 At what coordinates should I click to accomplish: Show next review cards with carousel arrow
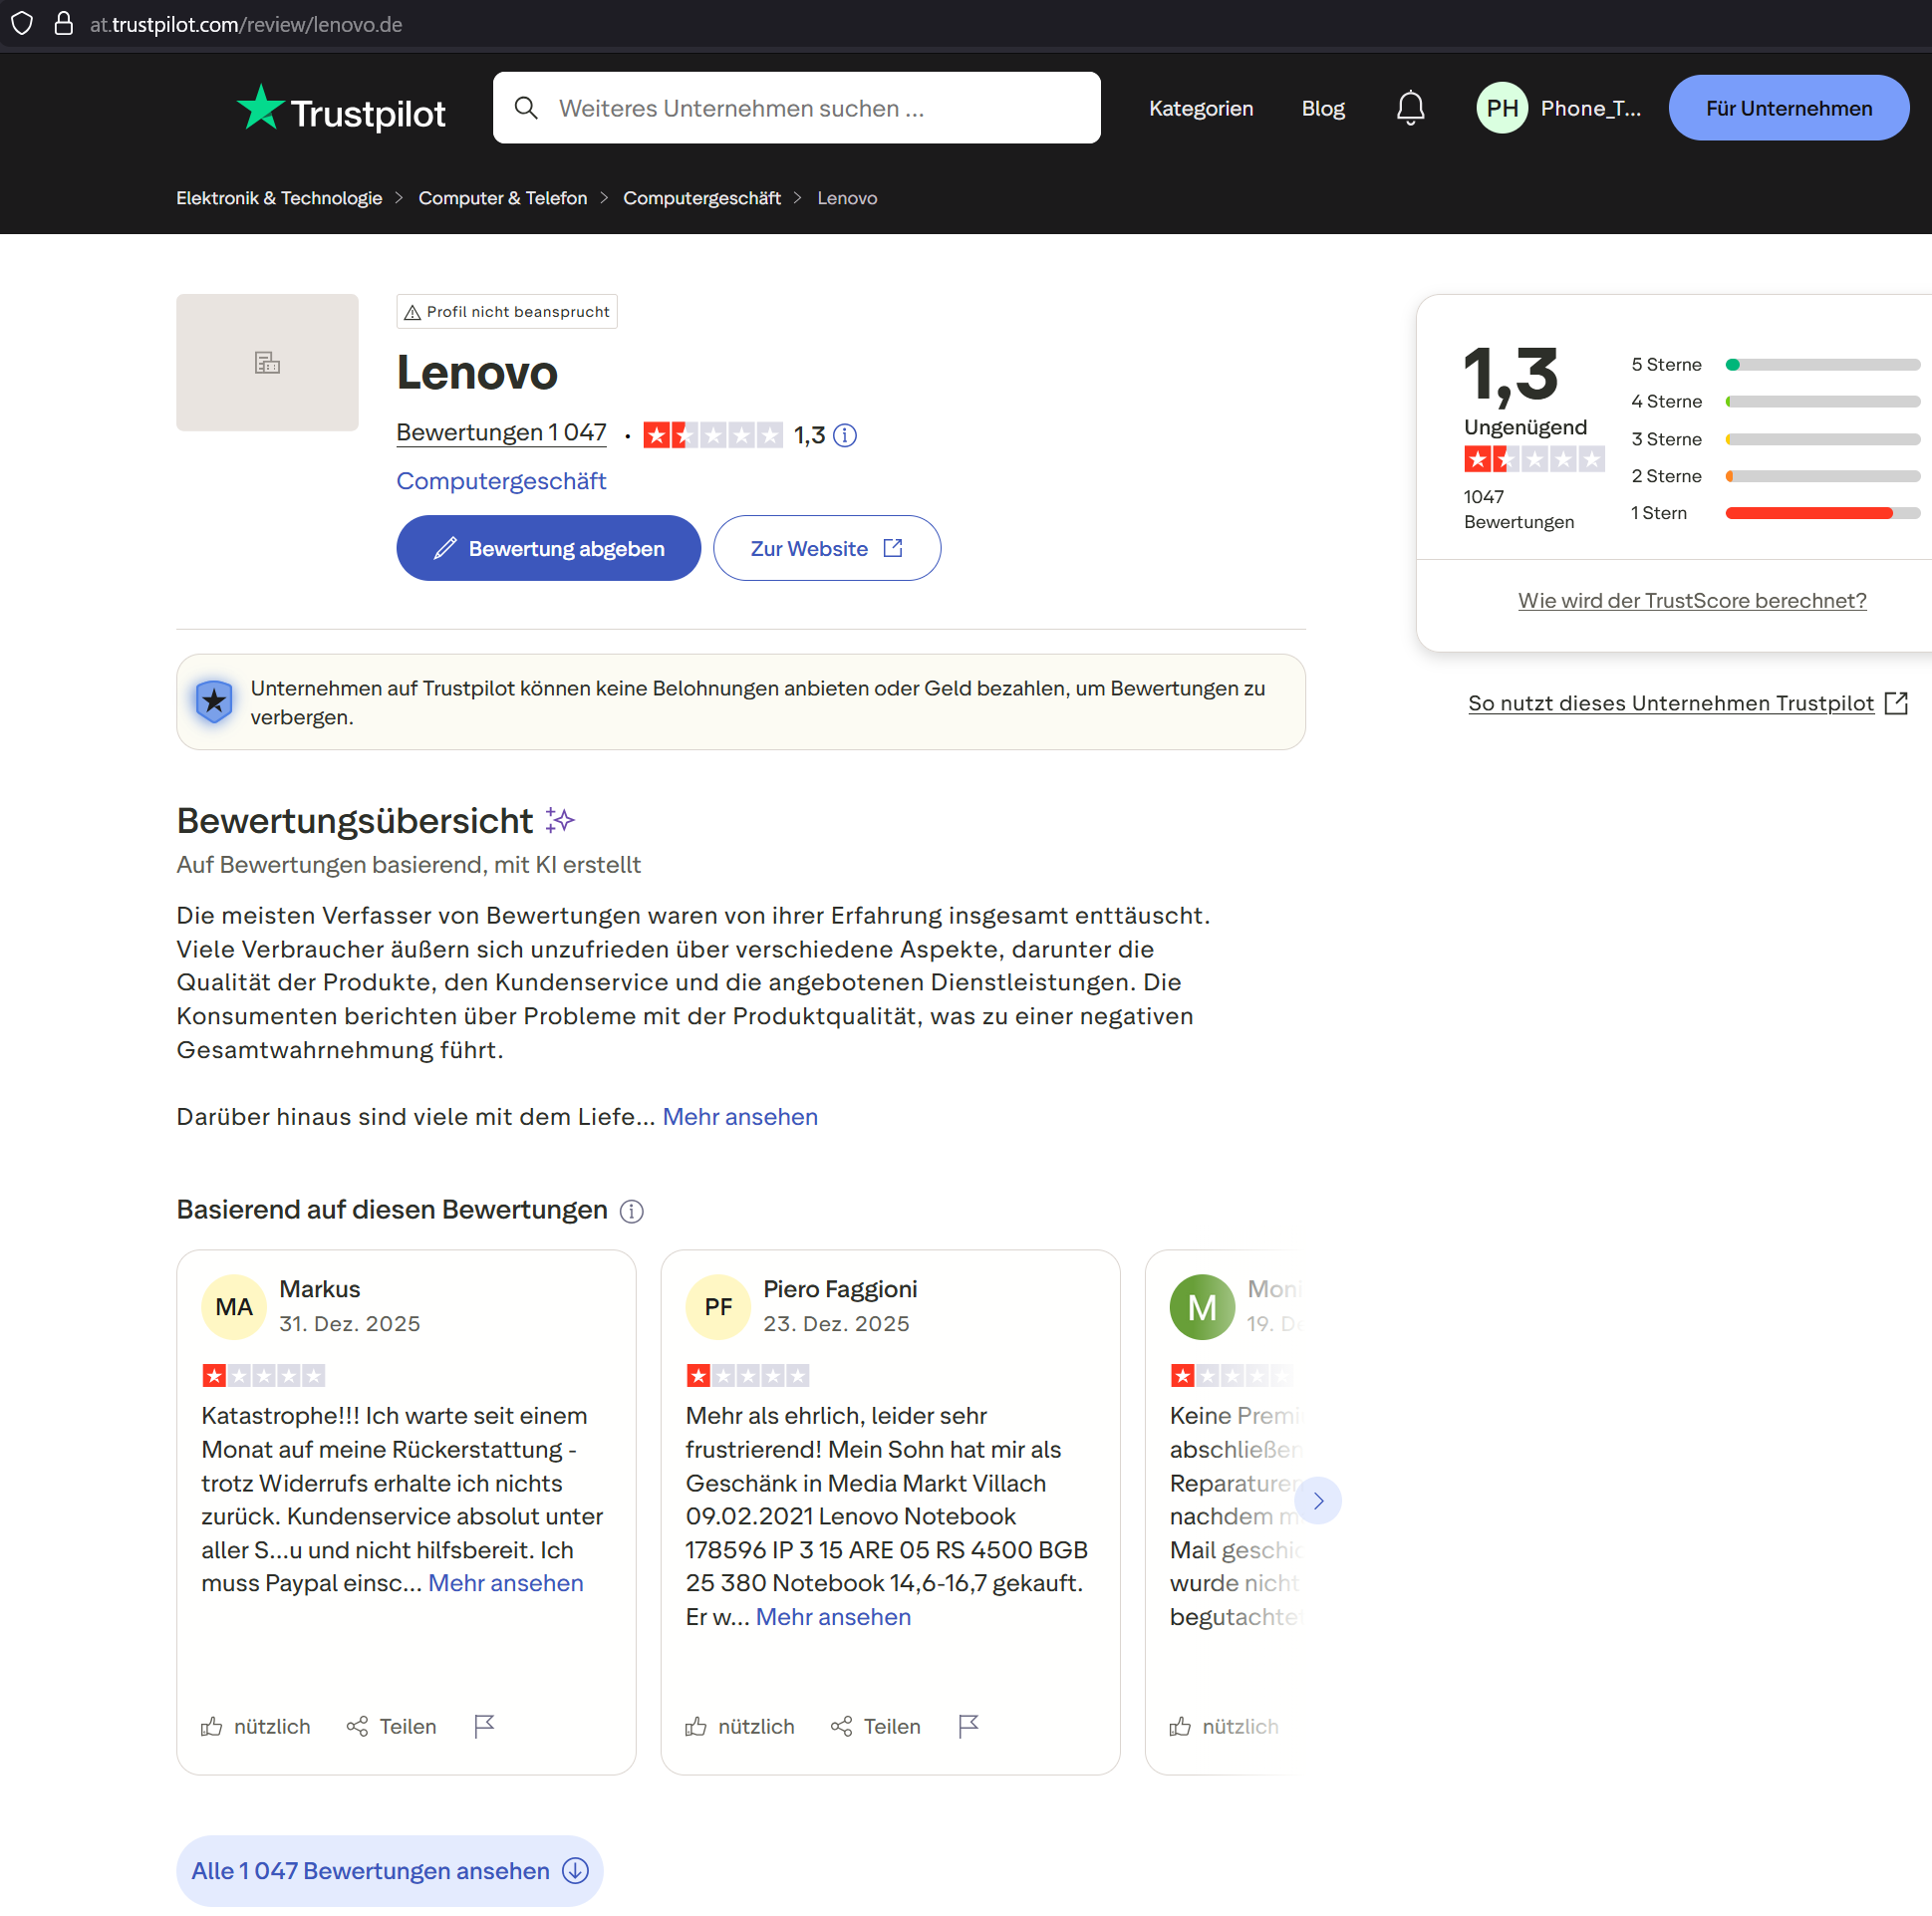pos(1318,1500)
